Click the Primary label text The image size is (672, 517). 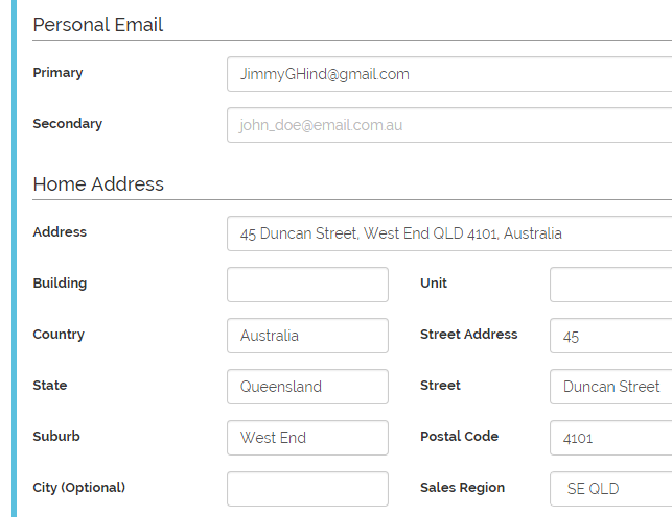coord(58,73)
